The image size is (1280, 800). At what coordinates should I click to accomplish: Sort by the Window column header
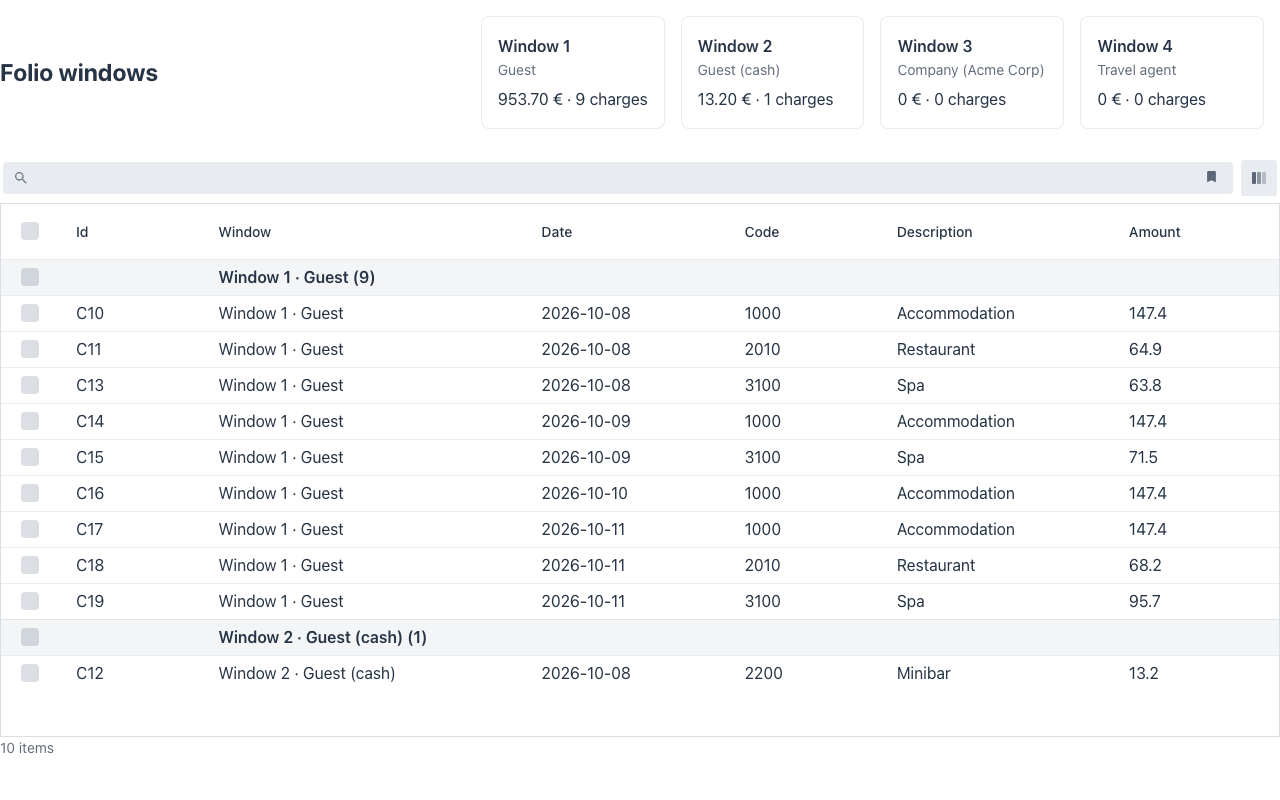pyautogui.click(x=245, y=232)
